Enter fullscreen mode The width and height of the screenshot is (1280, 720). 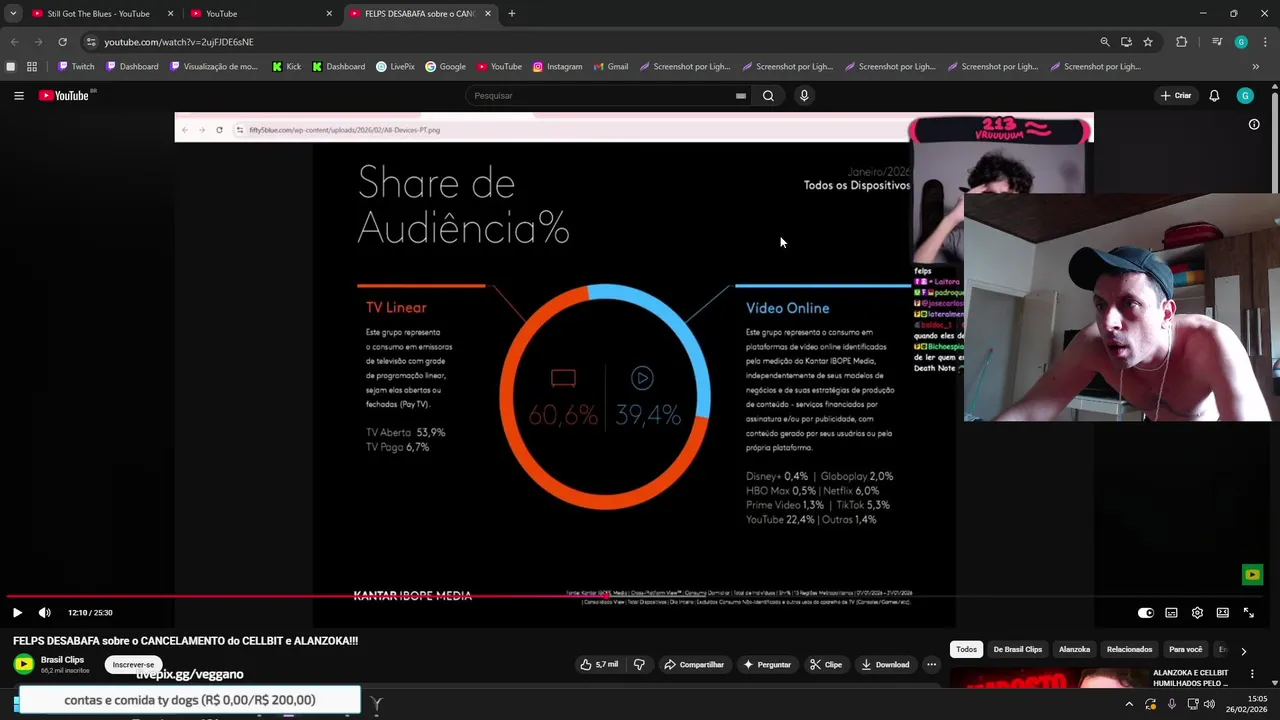(1248, 613)
